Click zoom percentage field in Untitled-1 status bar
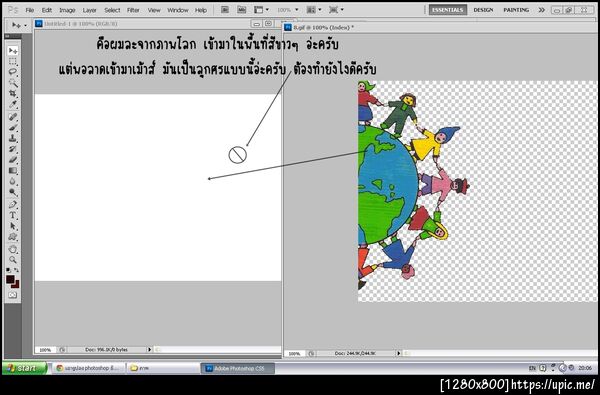 (x=45, y=350)
